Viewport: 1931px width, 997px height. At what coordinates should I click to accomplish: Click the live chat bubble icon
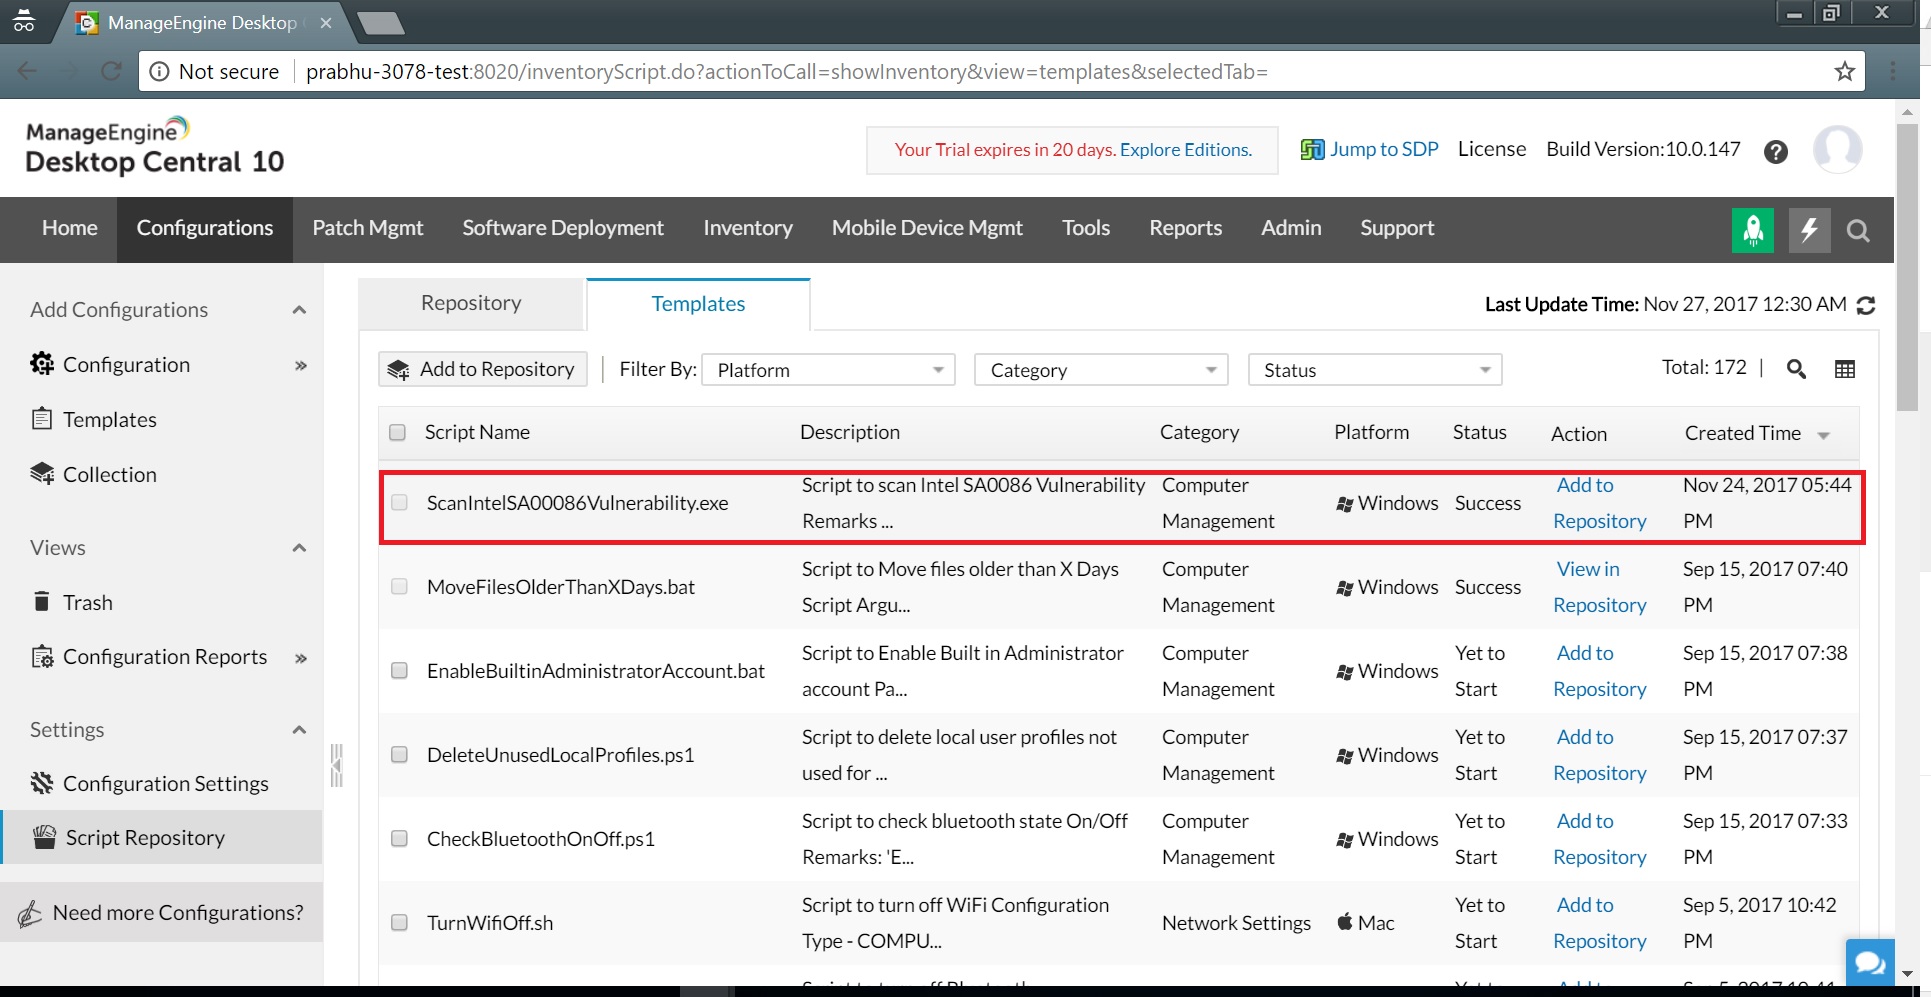coord(1870,963)
